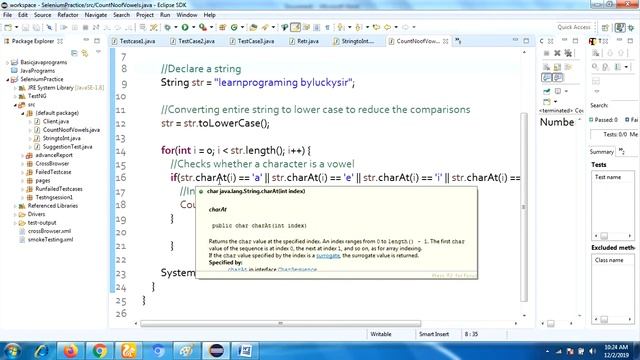
Task: Open Google Chrome from the taskbar
Action: tap(99, 351)
